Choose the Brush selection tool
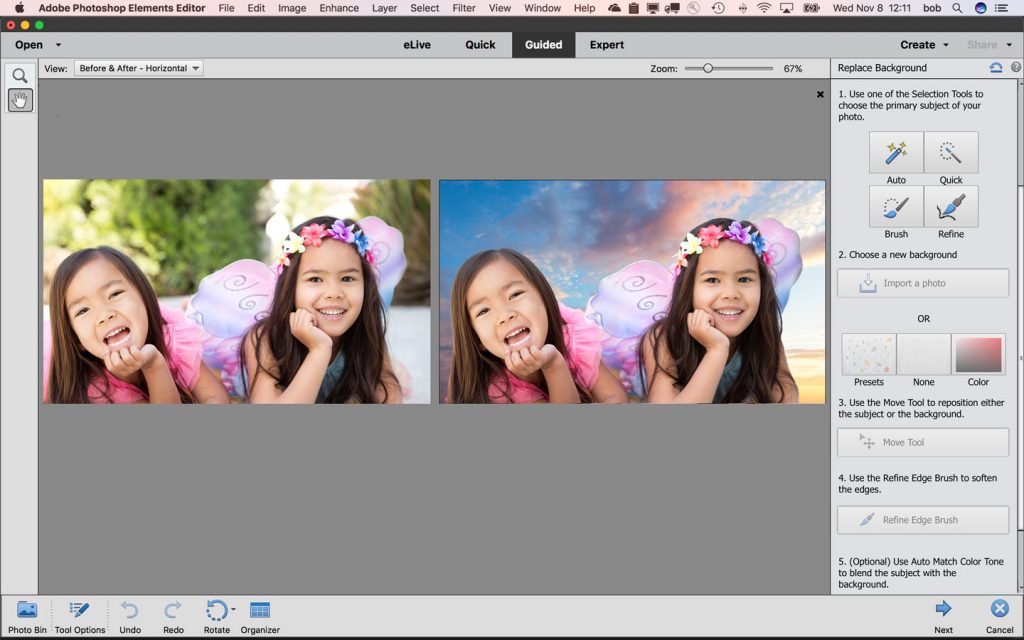The width and height of the screenshot is (1024, 640). (895, 207)
